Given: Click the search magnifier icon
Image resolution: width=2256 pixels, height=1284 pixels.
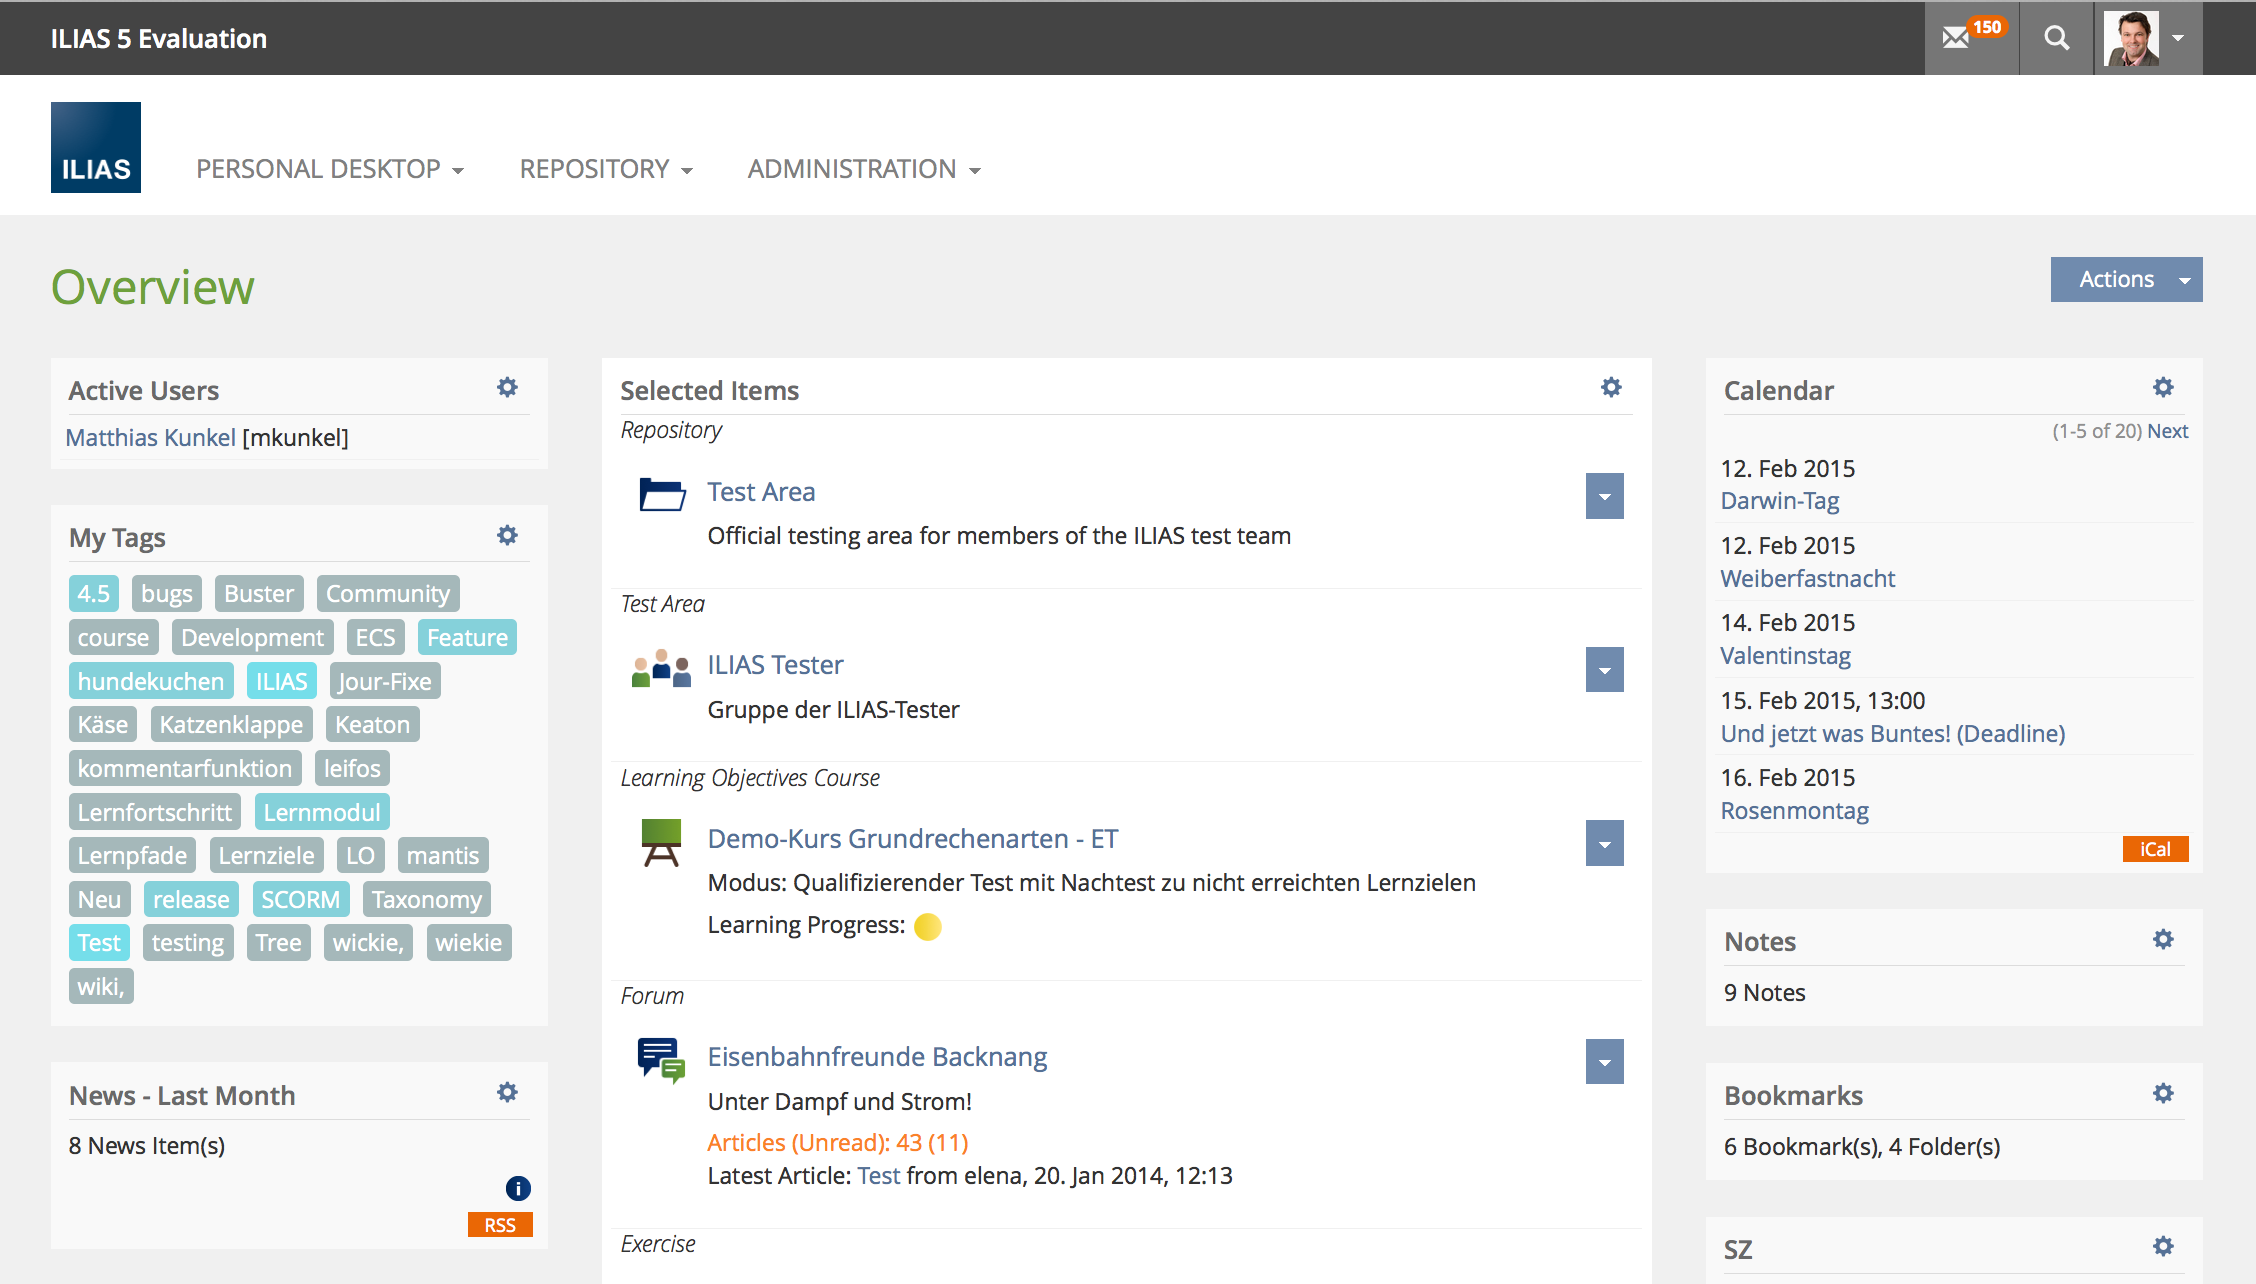Looking at the screenshot, I should pyautogui.click(x=2056, y=38).
